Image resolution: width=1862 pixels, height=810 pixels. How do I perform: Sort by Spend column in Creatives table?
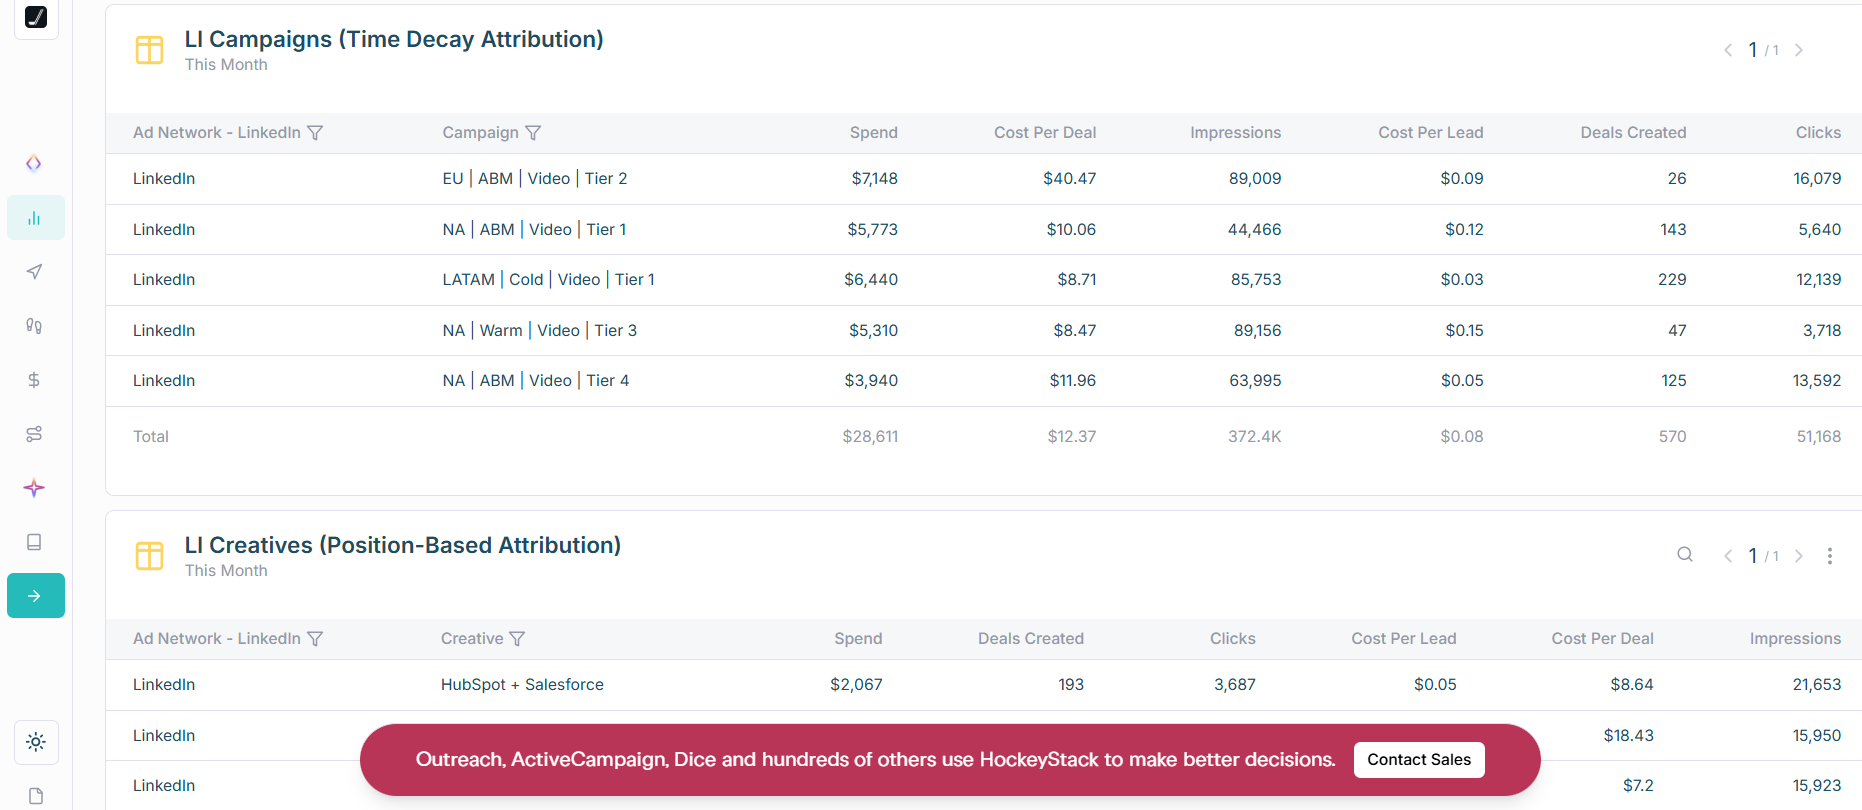point(858,638)
